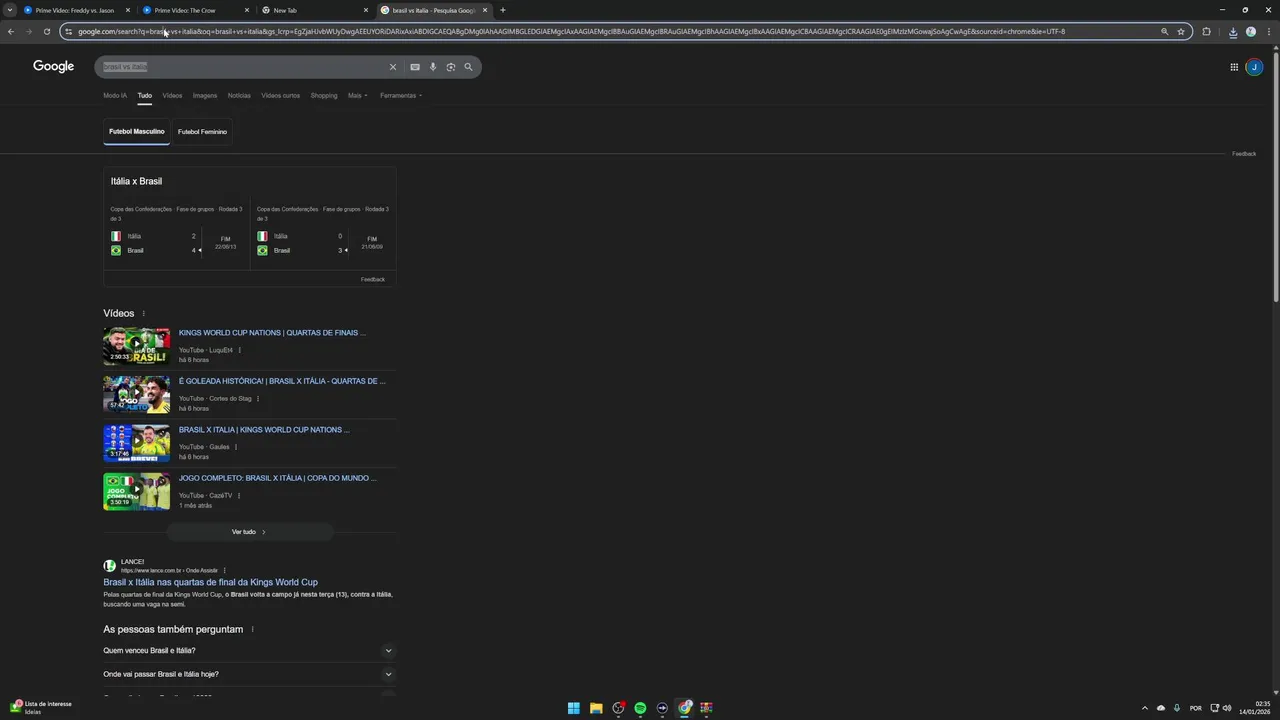This screenshot has height=720, width=1280.
Task: Reload the page with refresh icon
Action: [47, 31]
